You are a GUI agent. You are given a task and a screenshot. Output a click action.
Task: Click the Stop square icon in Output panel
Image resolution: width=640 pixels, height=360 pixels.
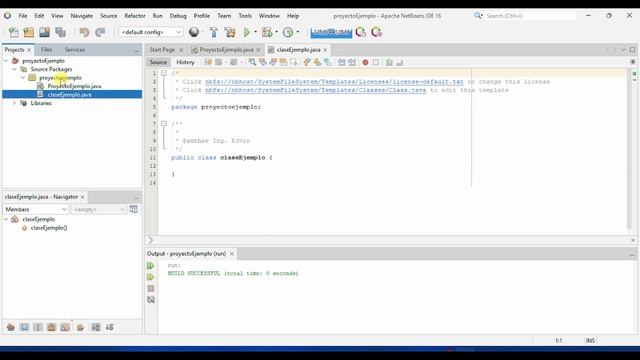click(x=151, y=289)
